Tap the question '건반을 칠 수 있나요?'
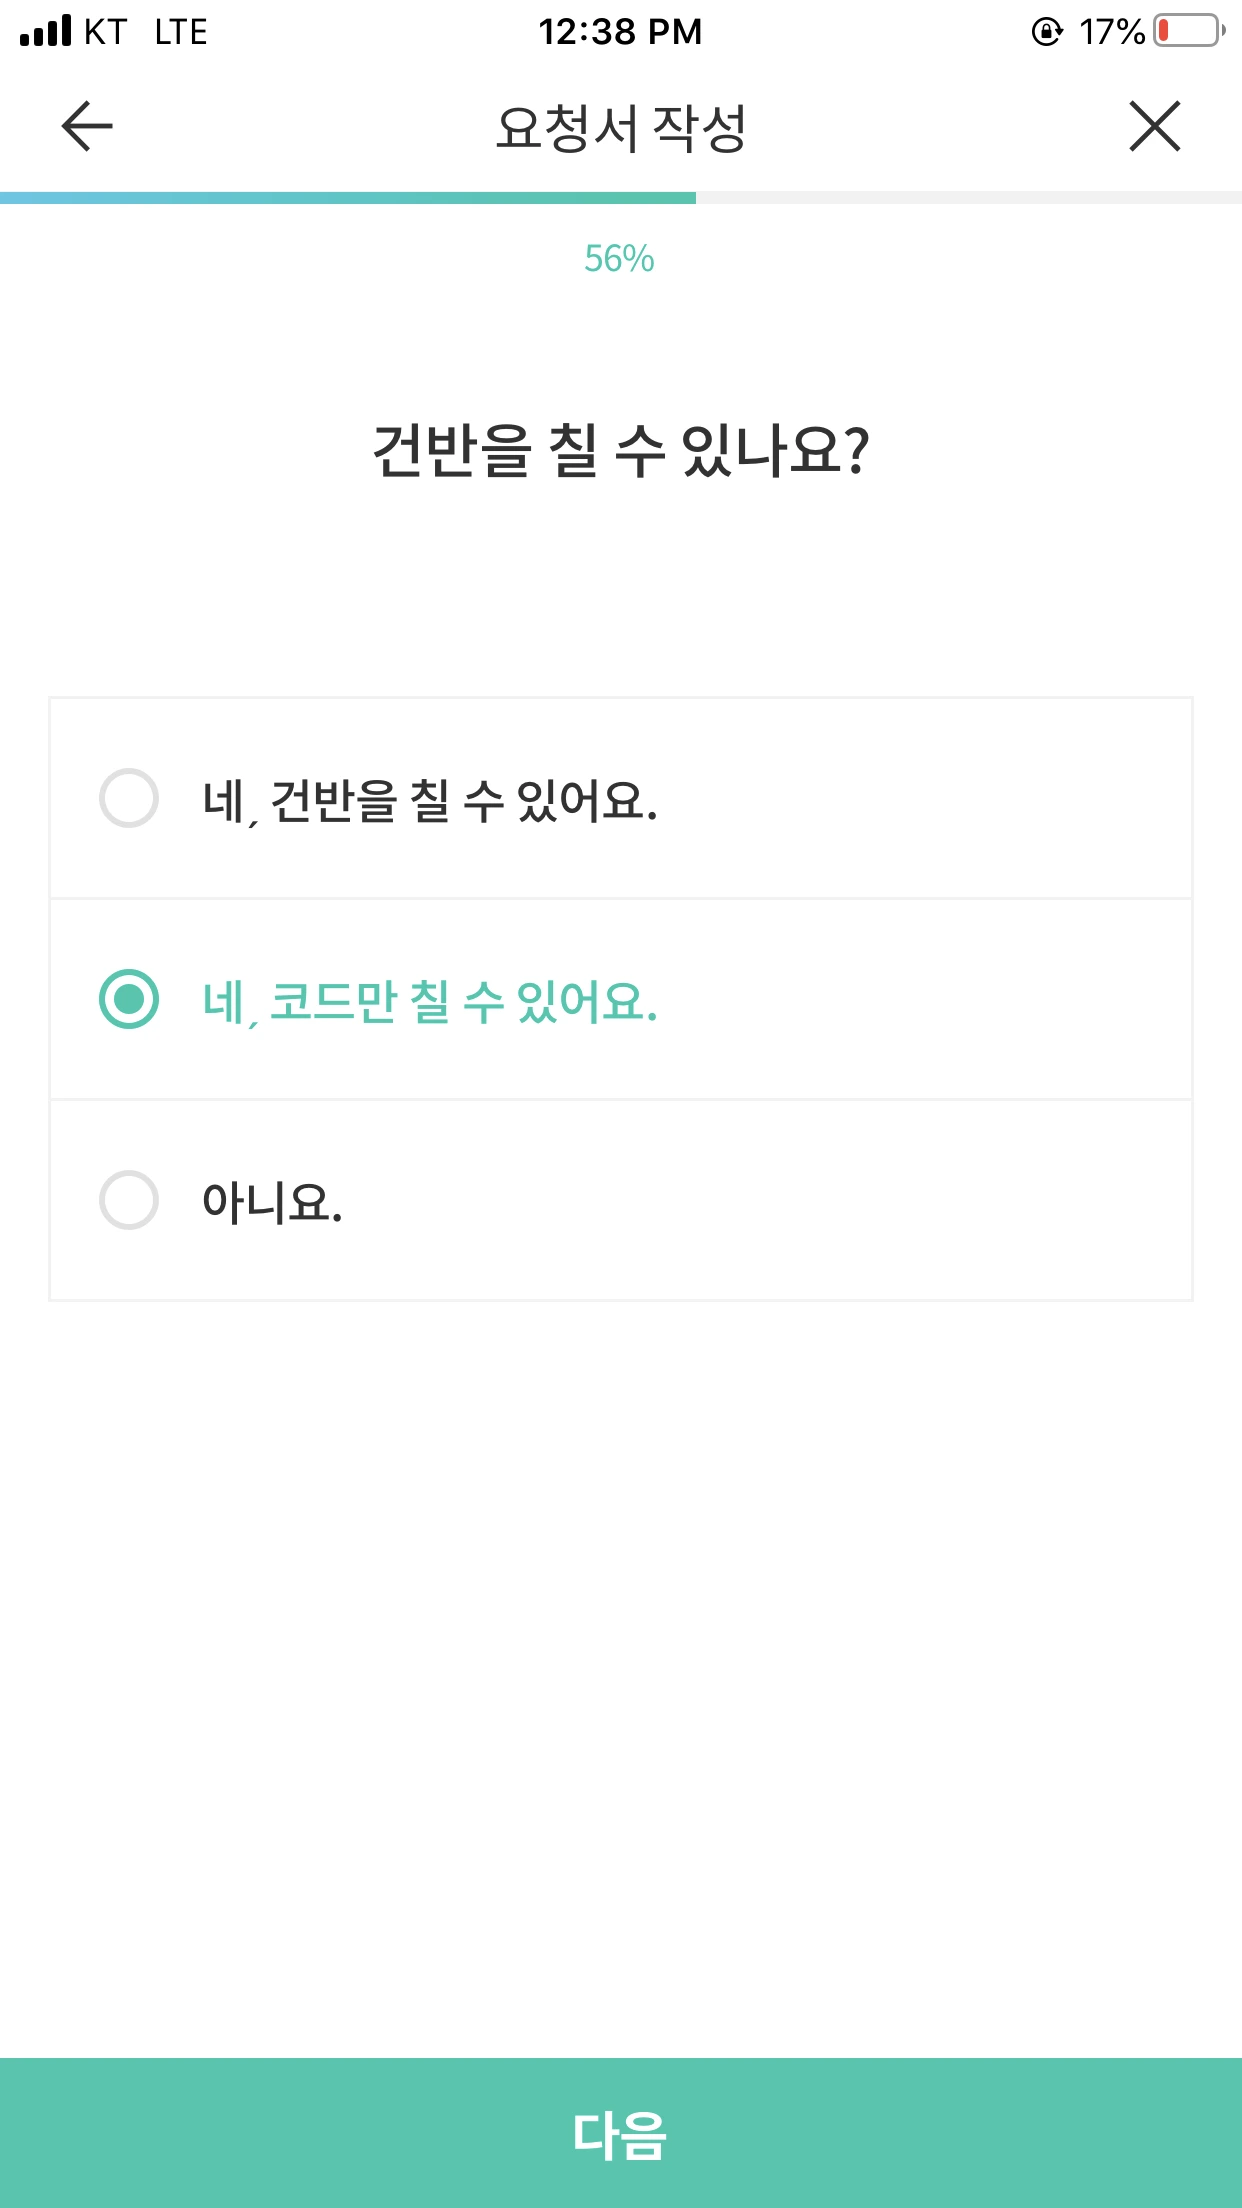 click(x=621, y=451)
